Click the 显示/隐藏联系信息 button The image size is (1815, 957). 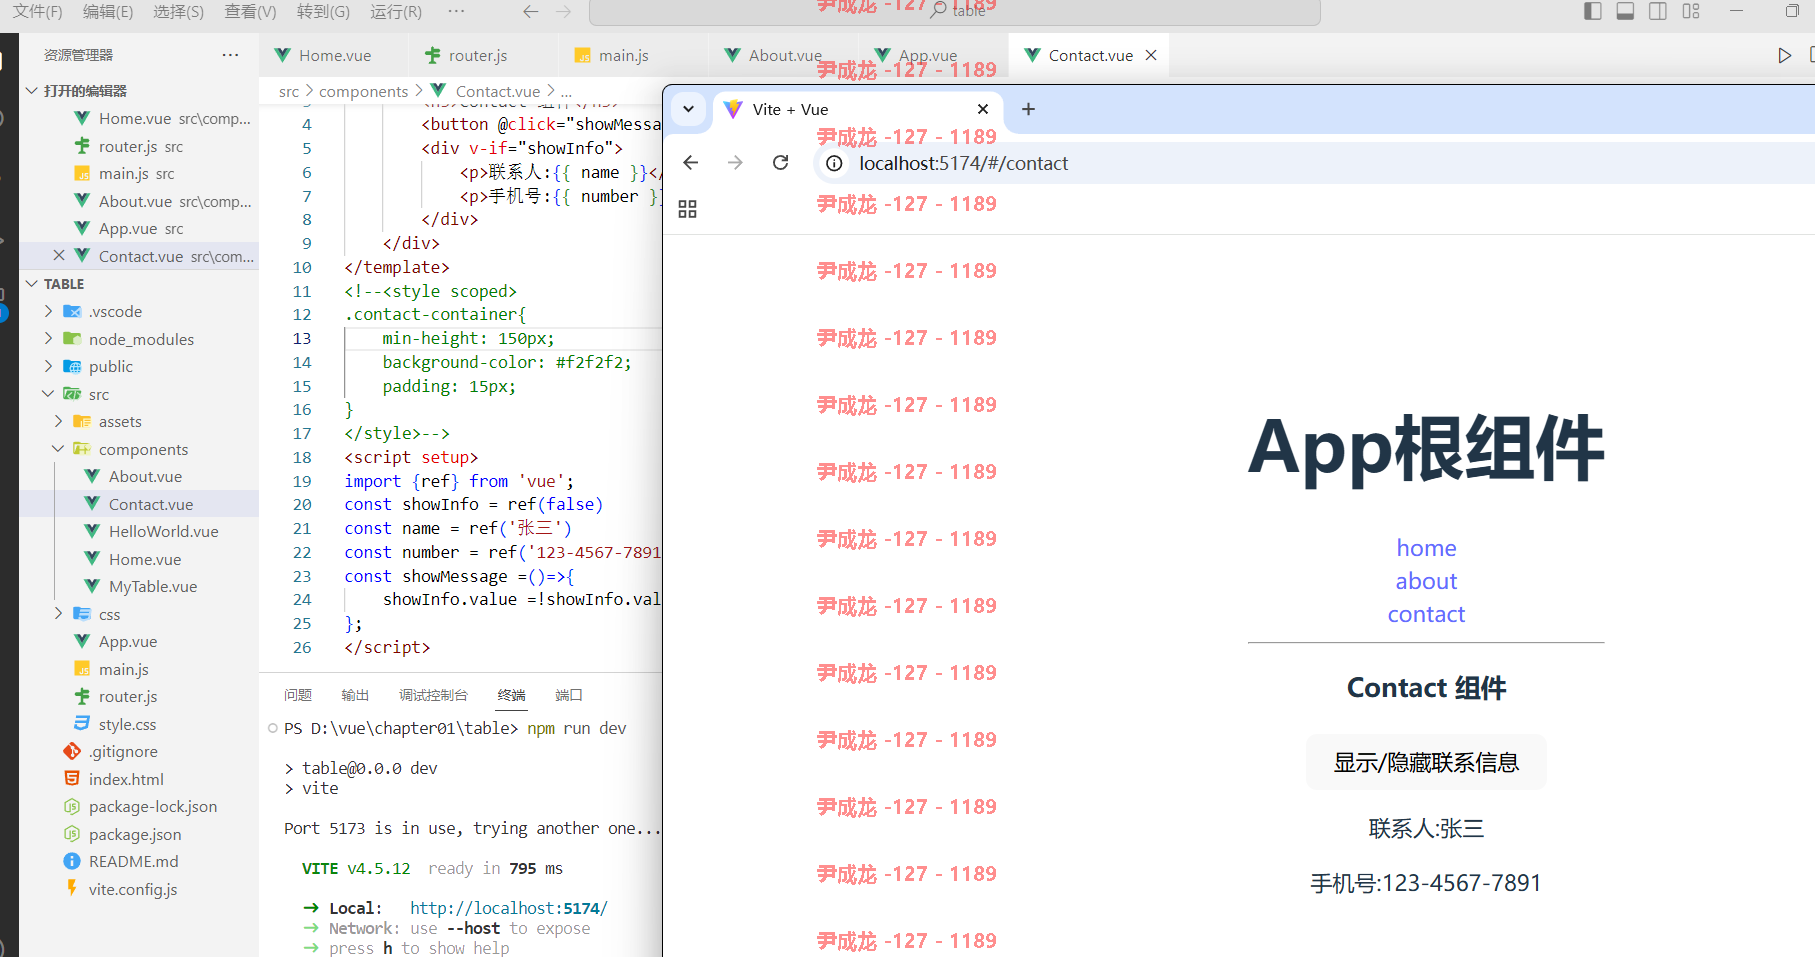1426,762
